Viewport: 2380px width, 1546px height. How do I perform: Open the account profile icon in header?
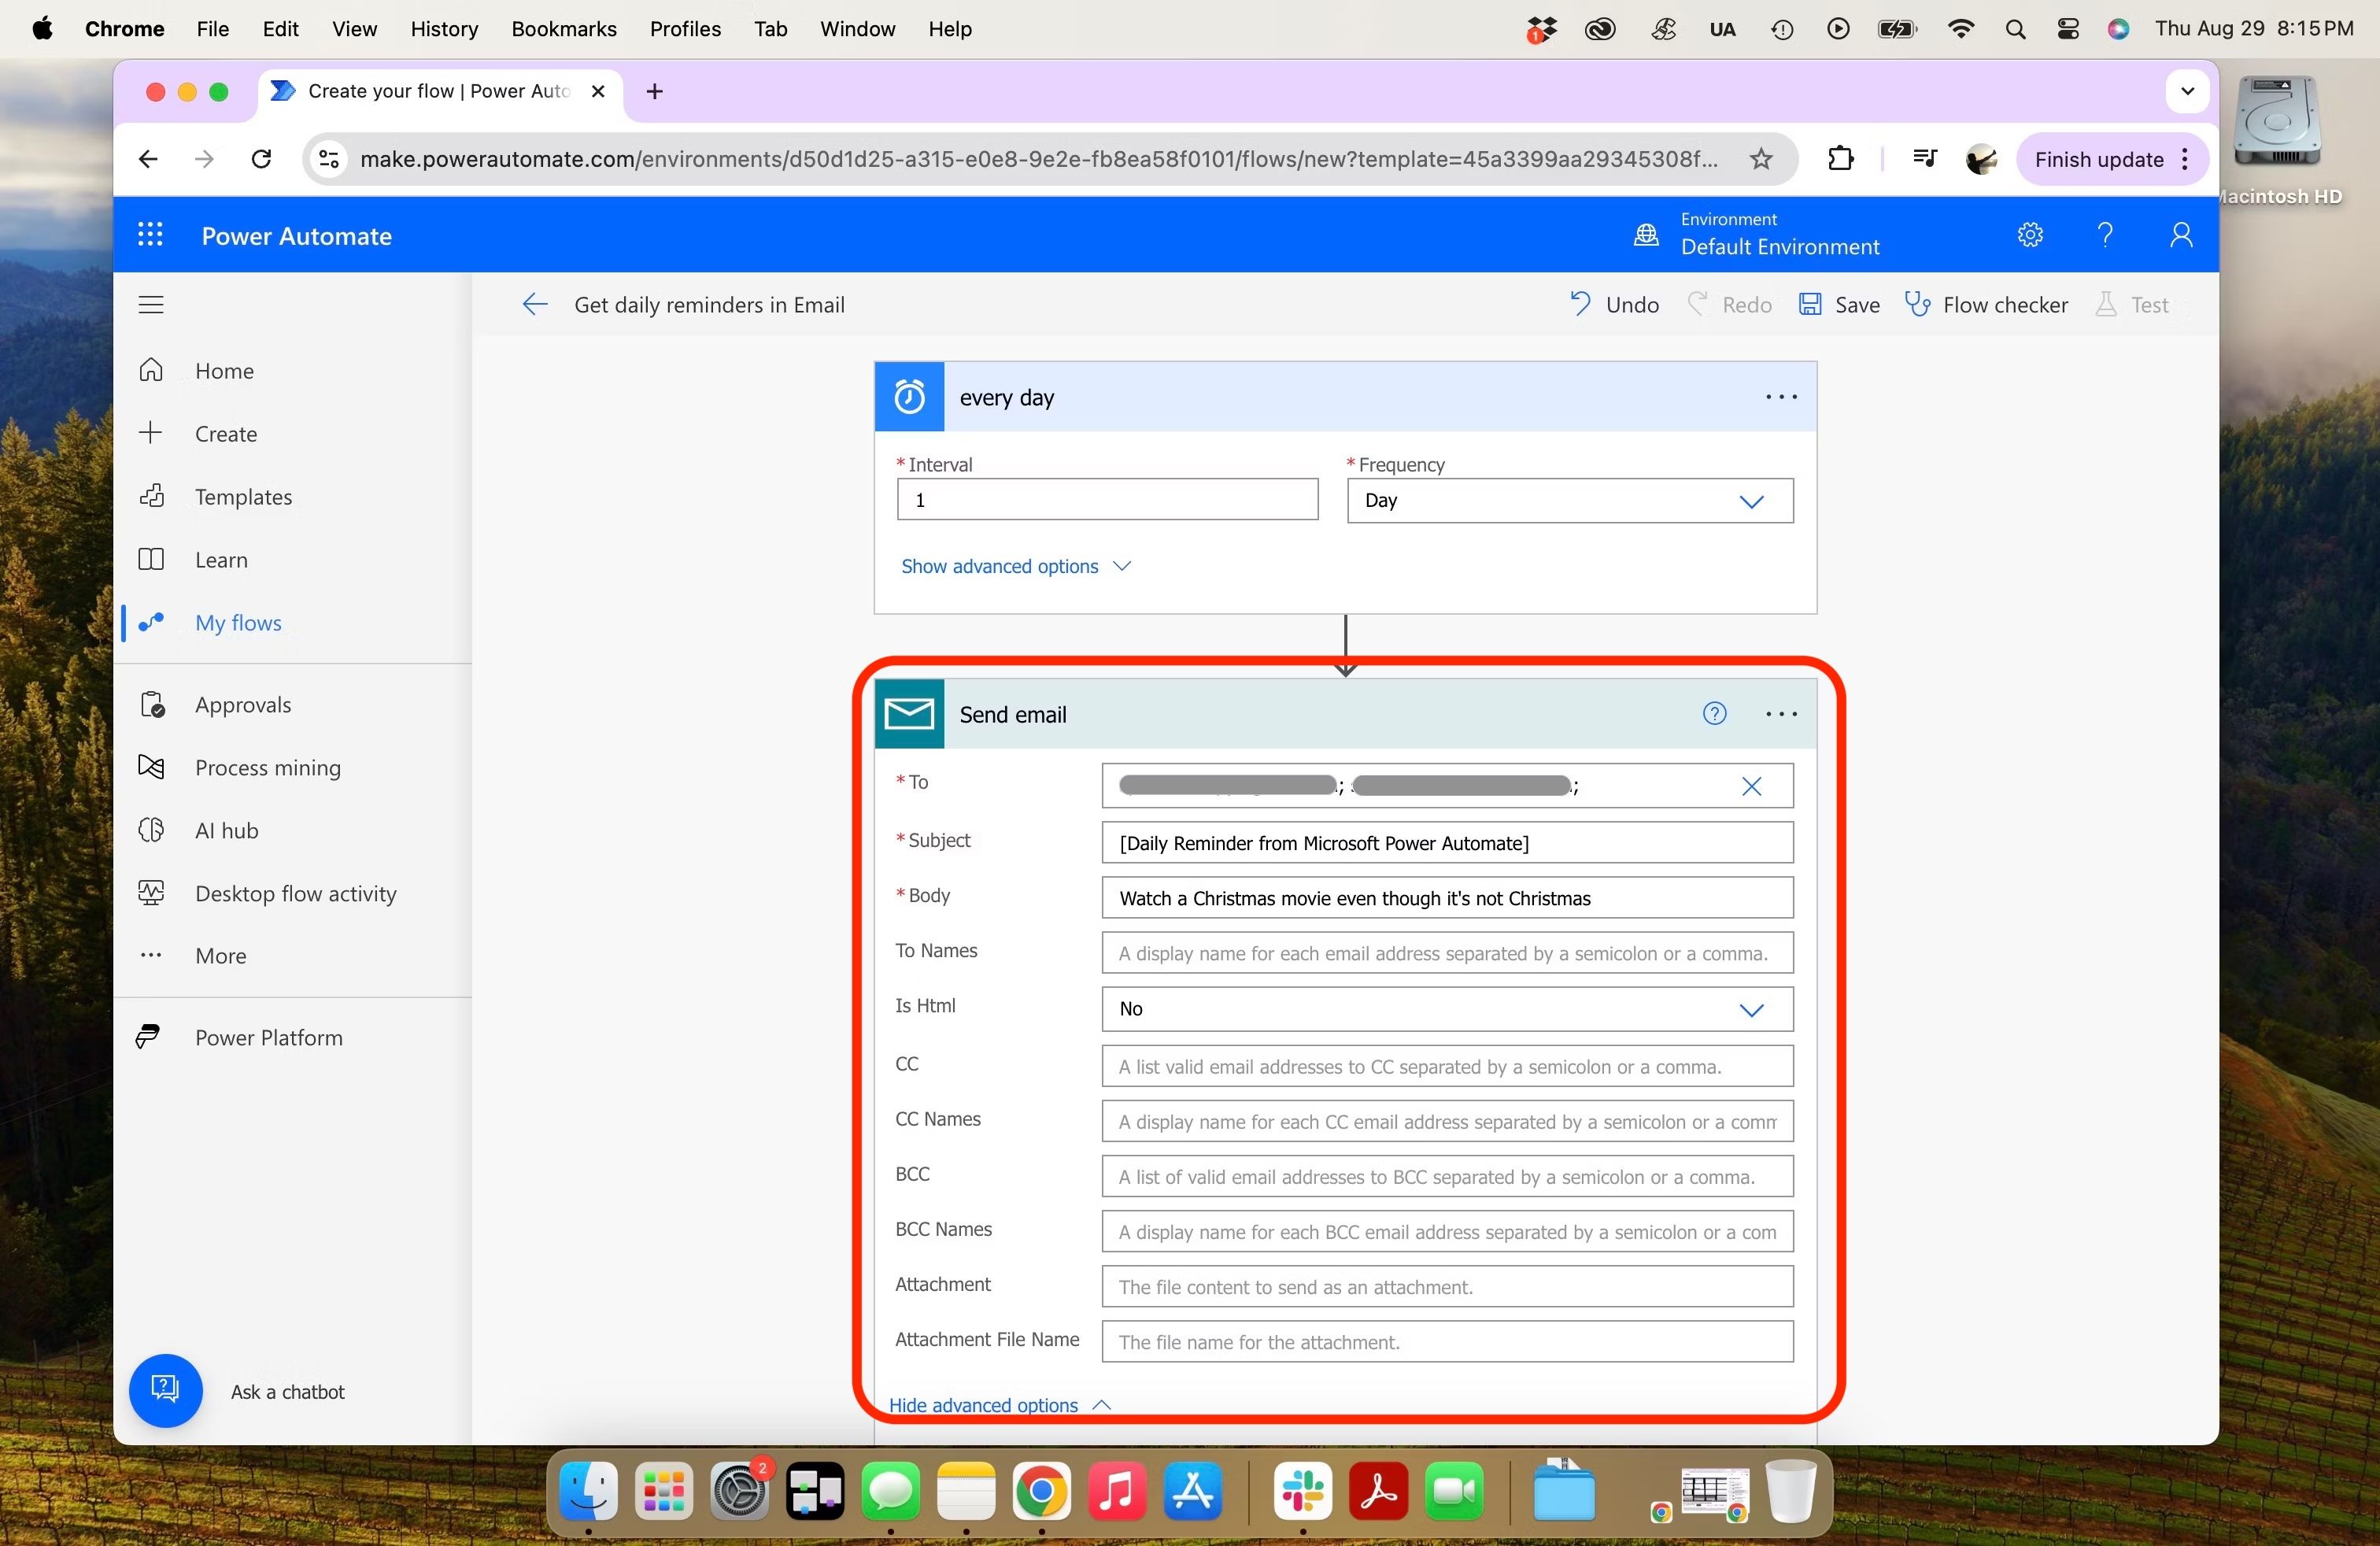[x=2181, y=235]
